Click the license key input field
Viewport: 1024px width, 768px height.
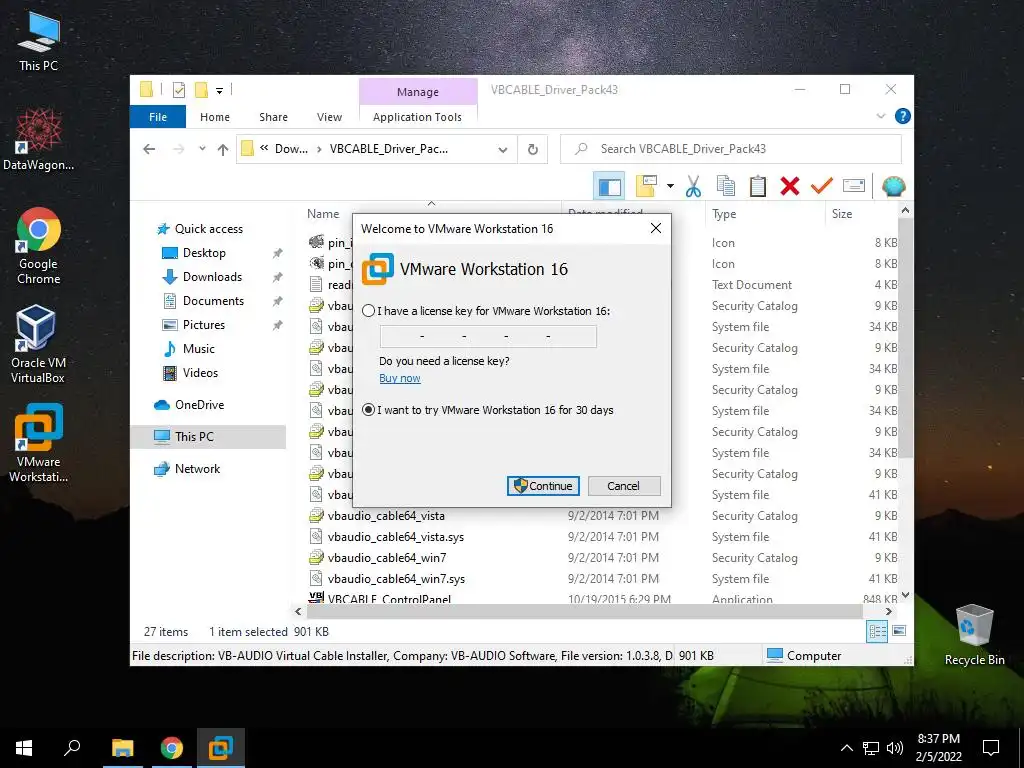click(x=488, y=336)
